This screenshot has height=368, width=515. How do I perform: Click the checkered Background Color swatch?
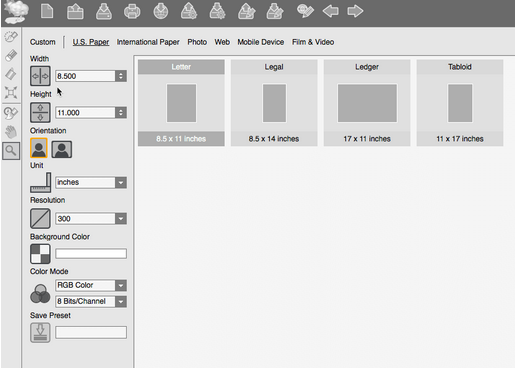pos(40,254)
